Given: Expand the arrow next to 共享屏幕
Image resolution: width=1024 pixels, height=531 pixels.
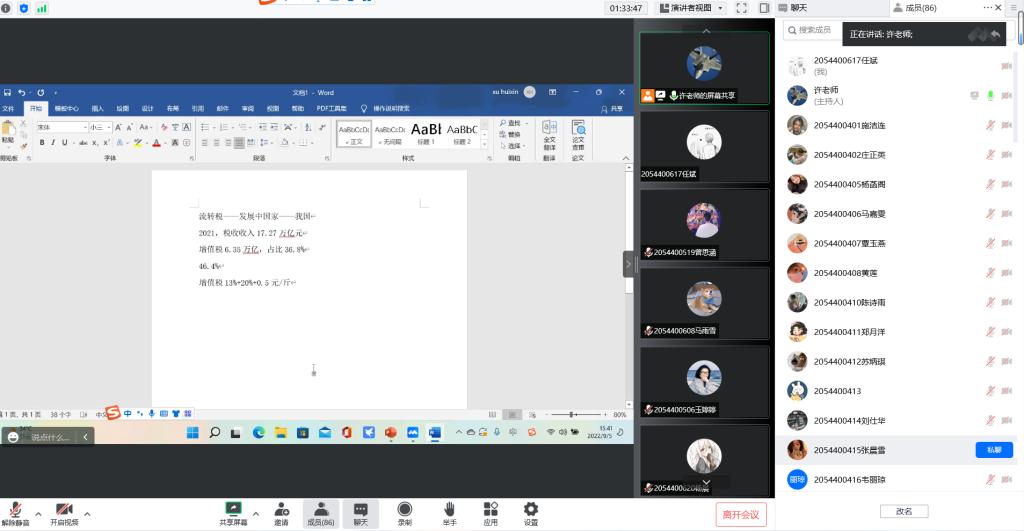Looking at the screenshot, I should pos(255,514).
